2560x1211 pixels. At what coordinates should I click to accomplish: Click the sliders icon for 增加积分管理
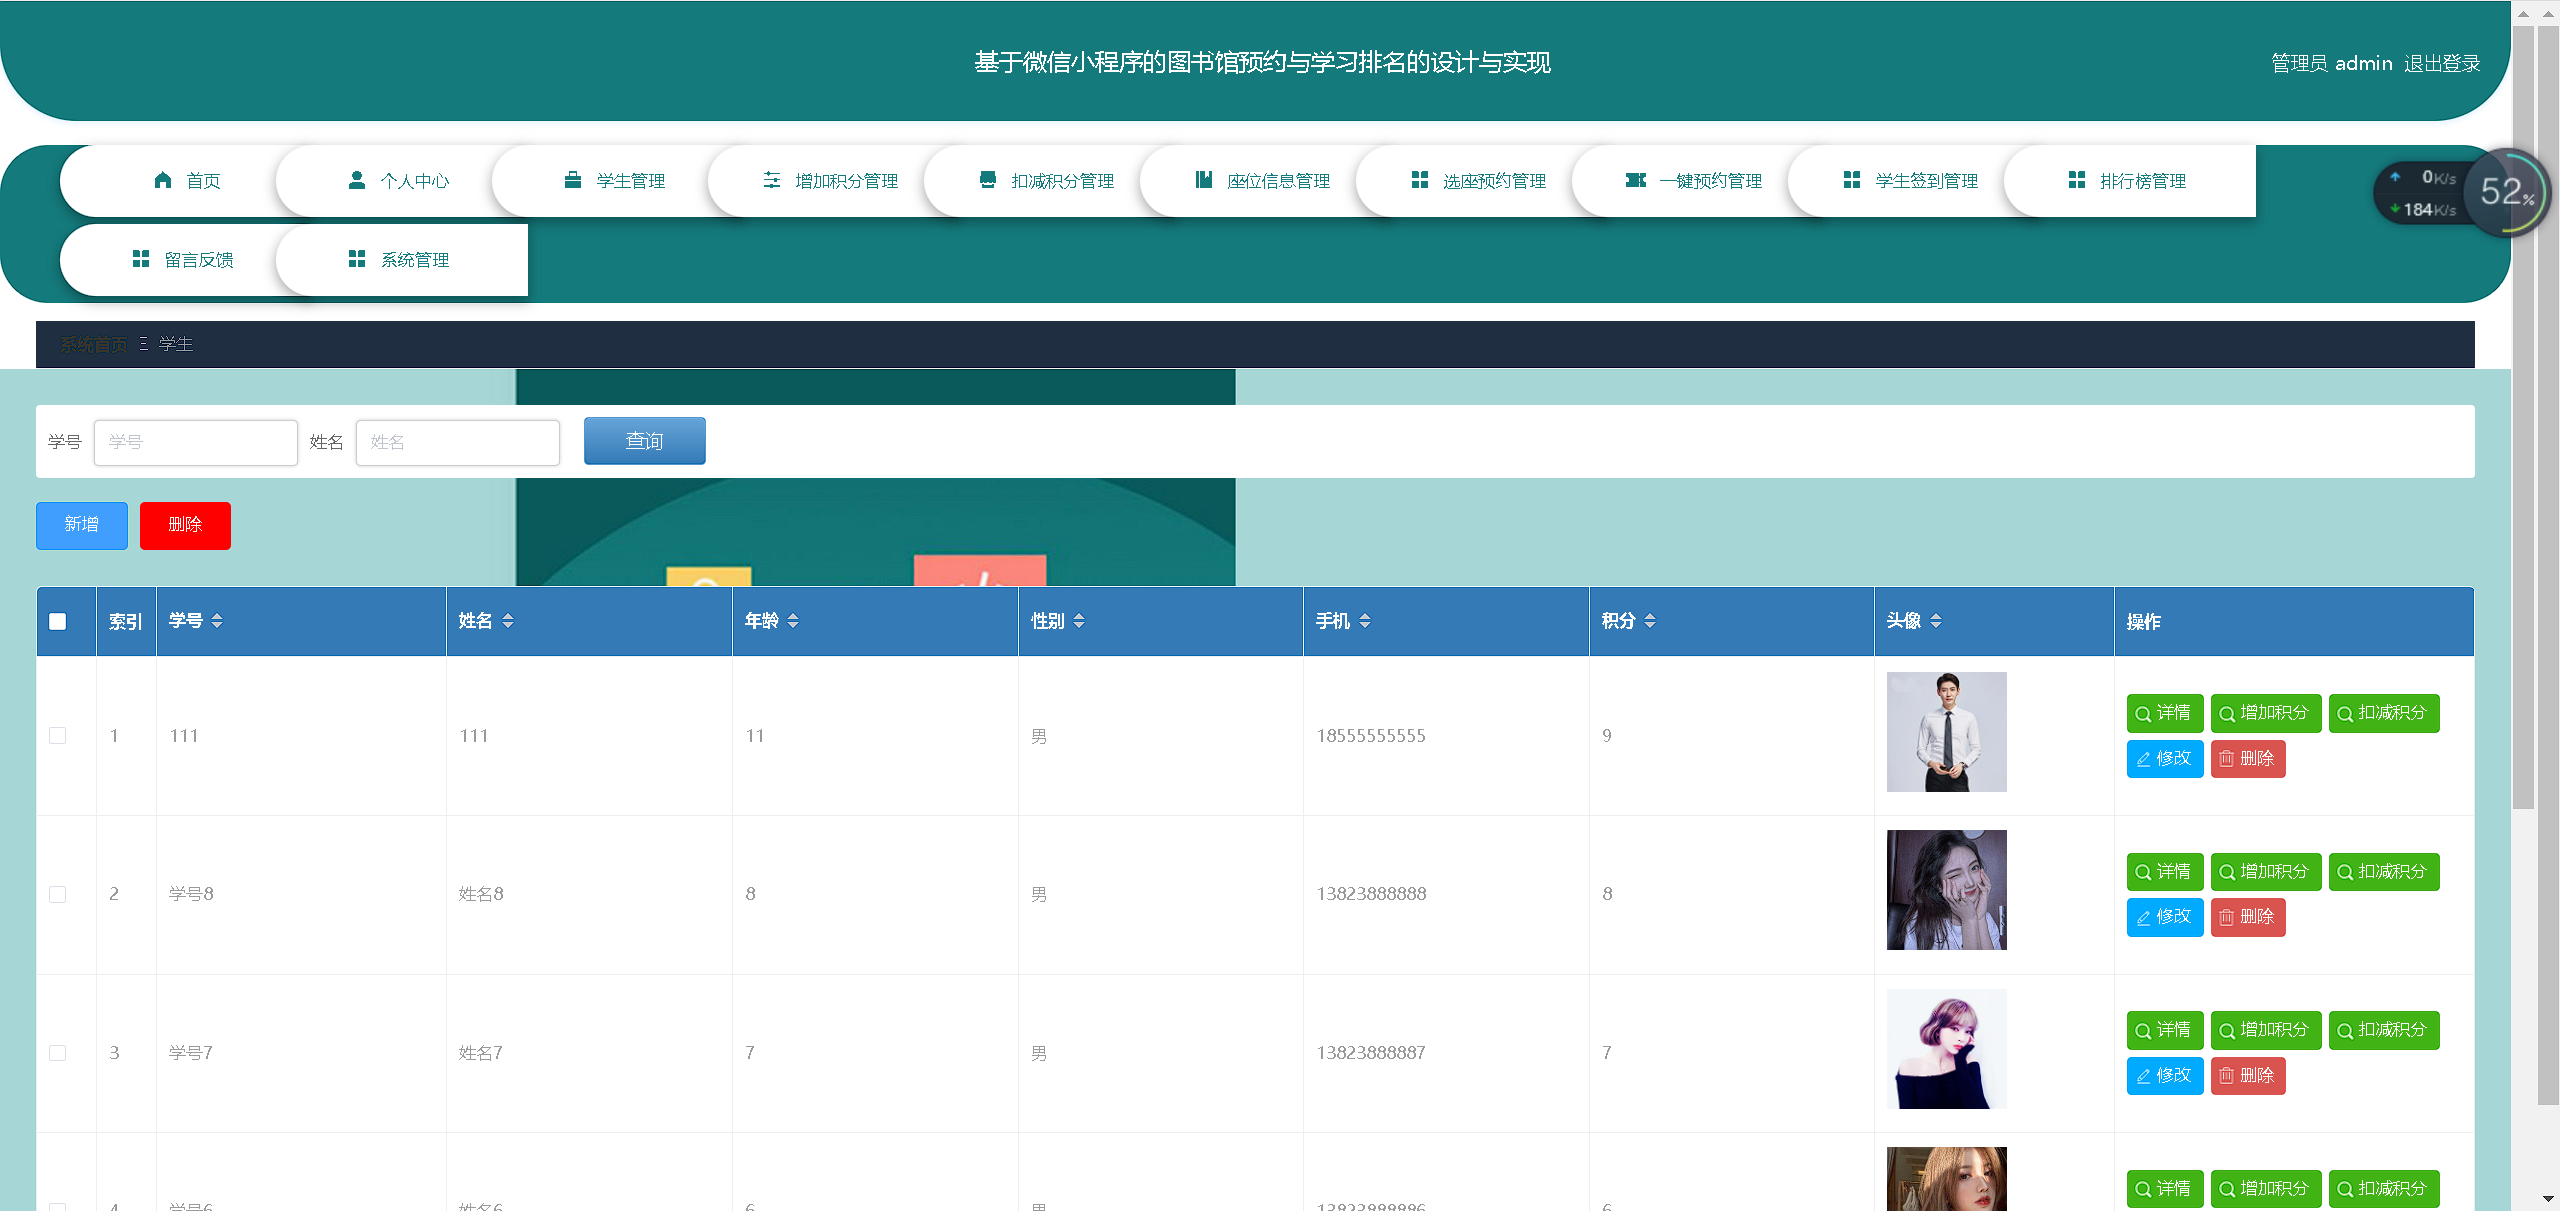click(772, 180)
